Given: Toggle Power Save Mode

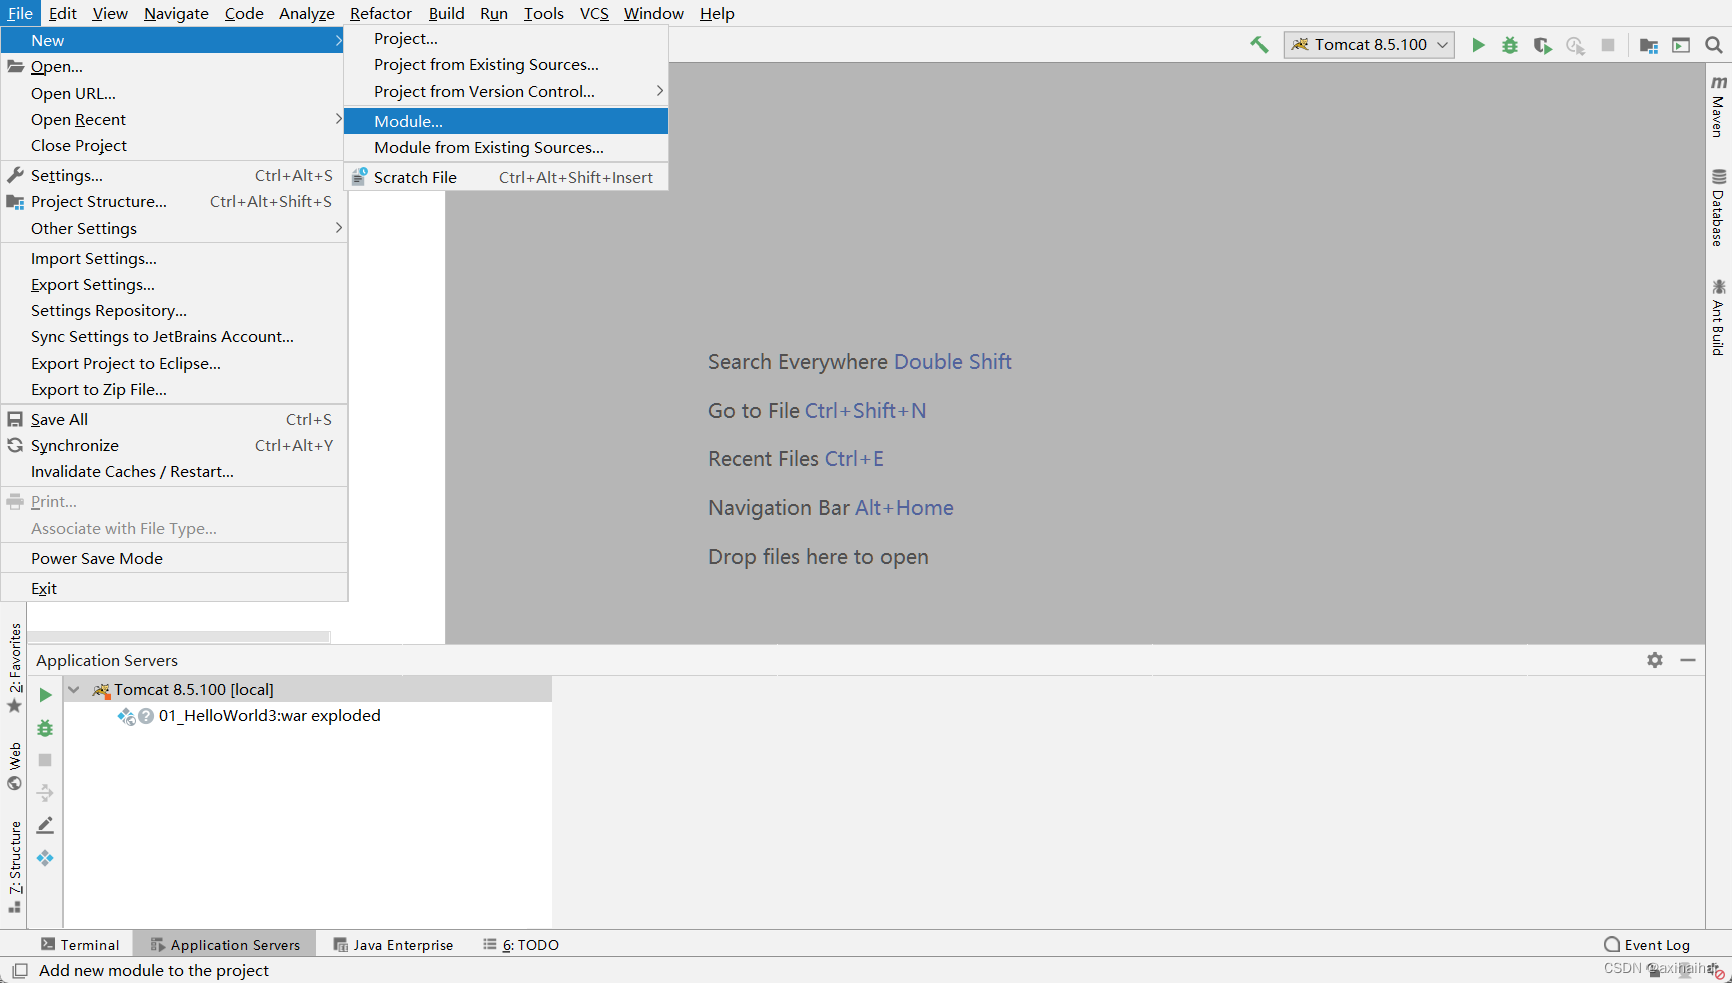Looking at the screenshot, I should (x=174, y=558).
